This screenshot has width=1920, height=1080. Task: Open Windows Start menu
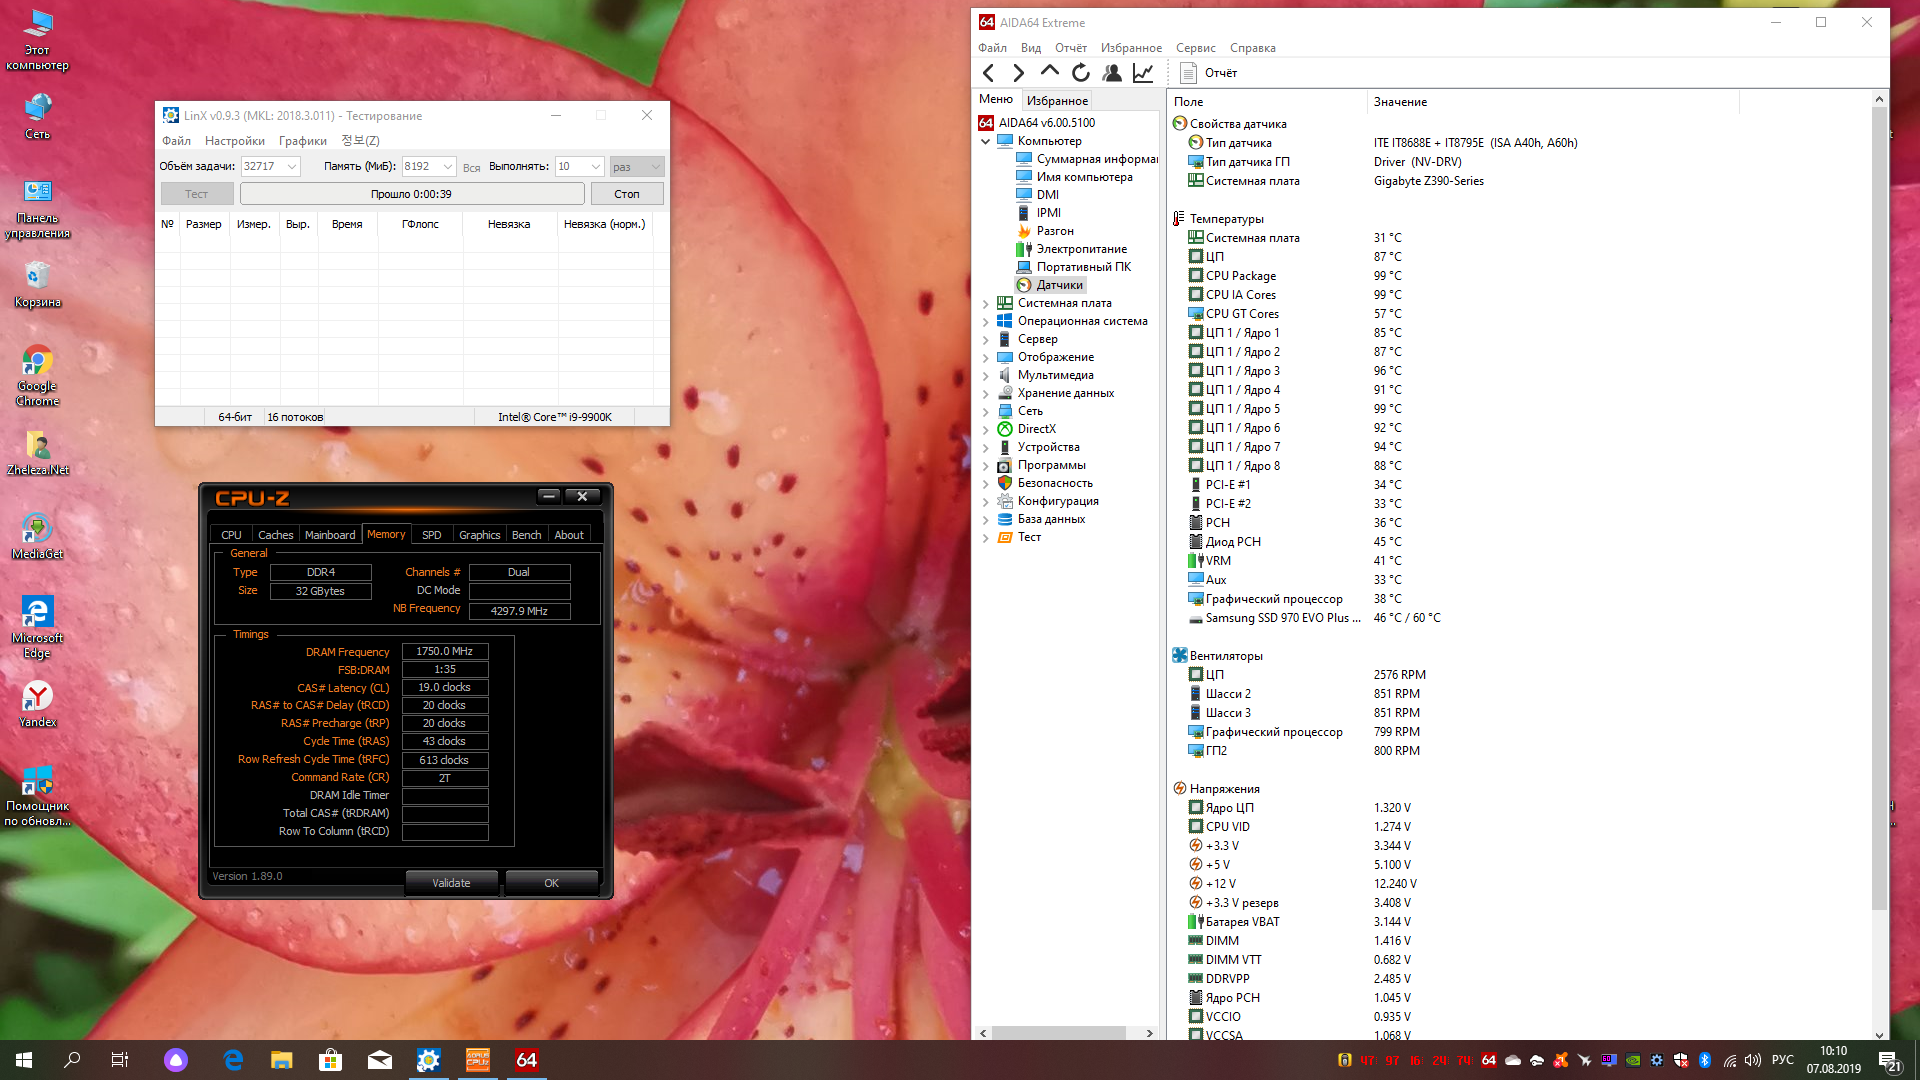click(x=24, y=1060)
